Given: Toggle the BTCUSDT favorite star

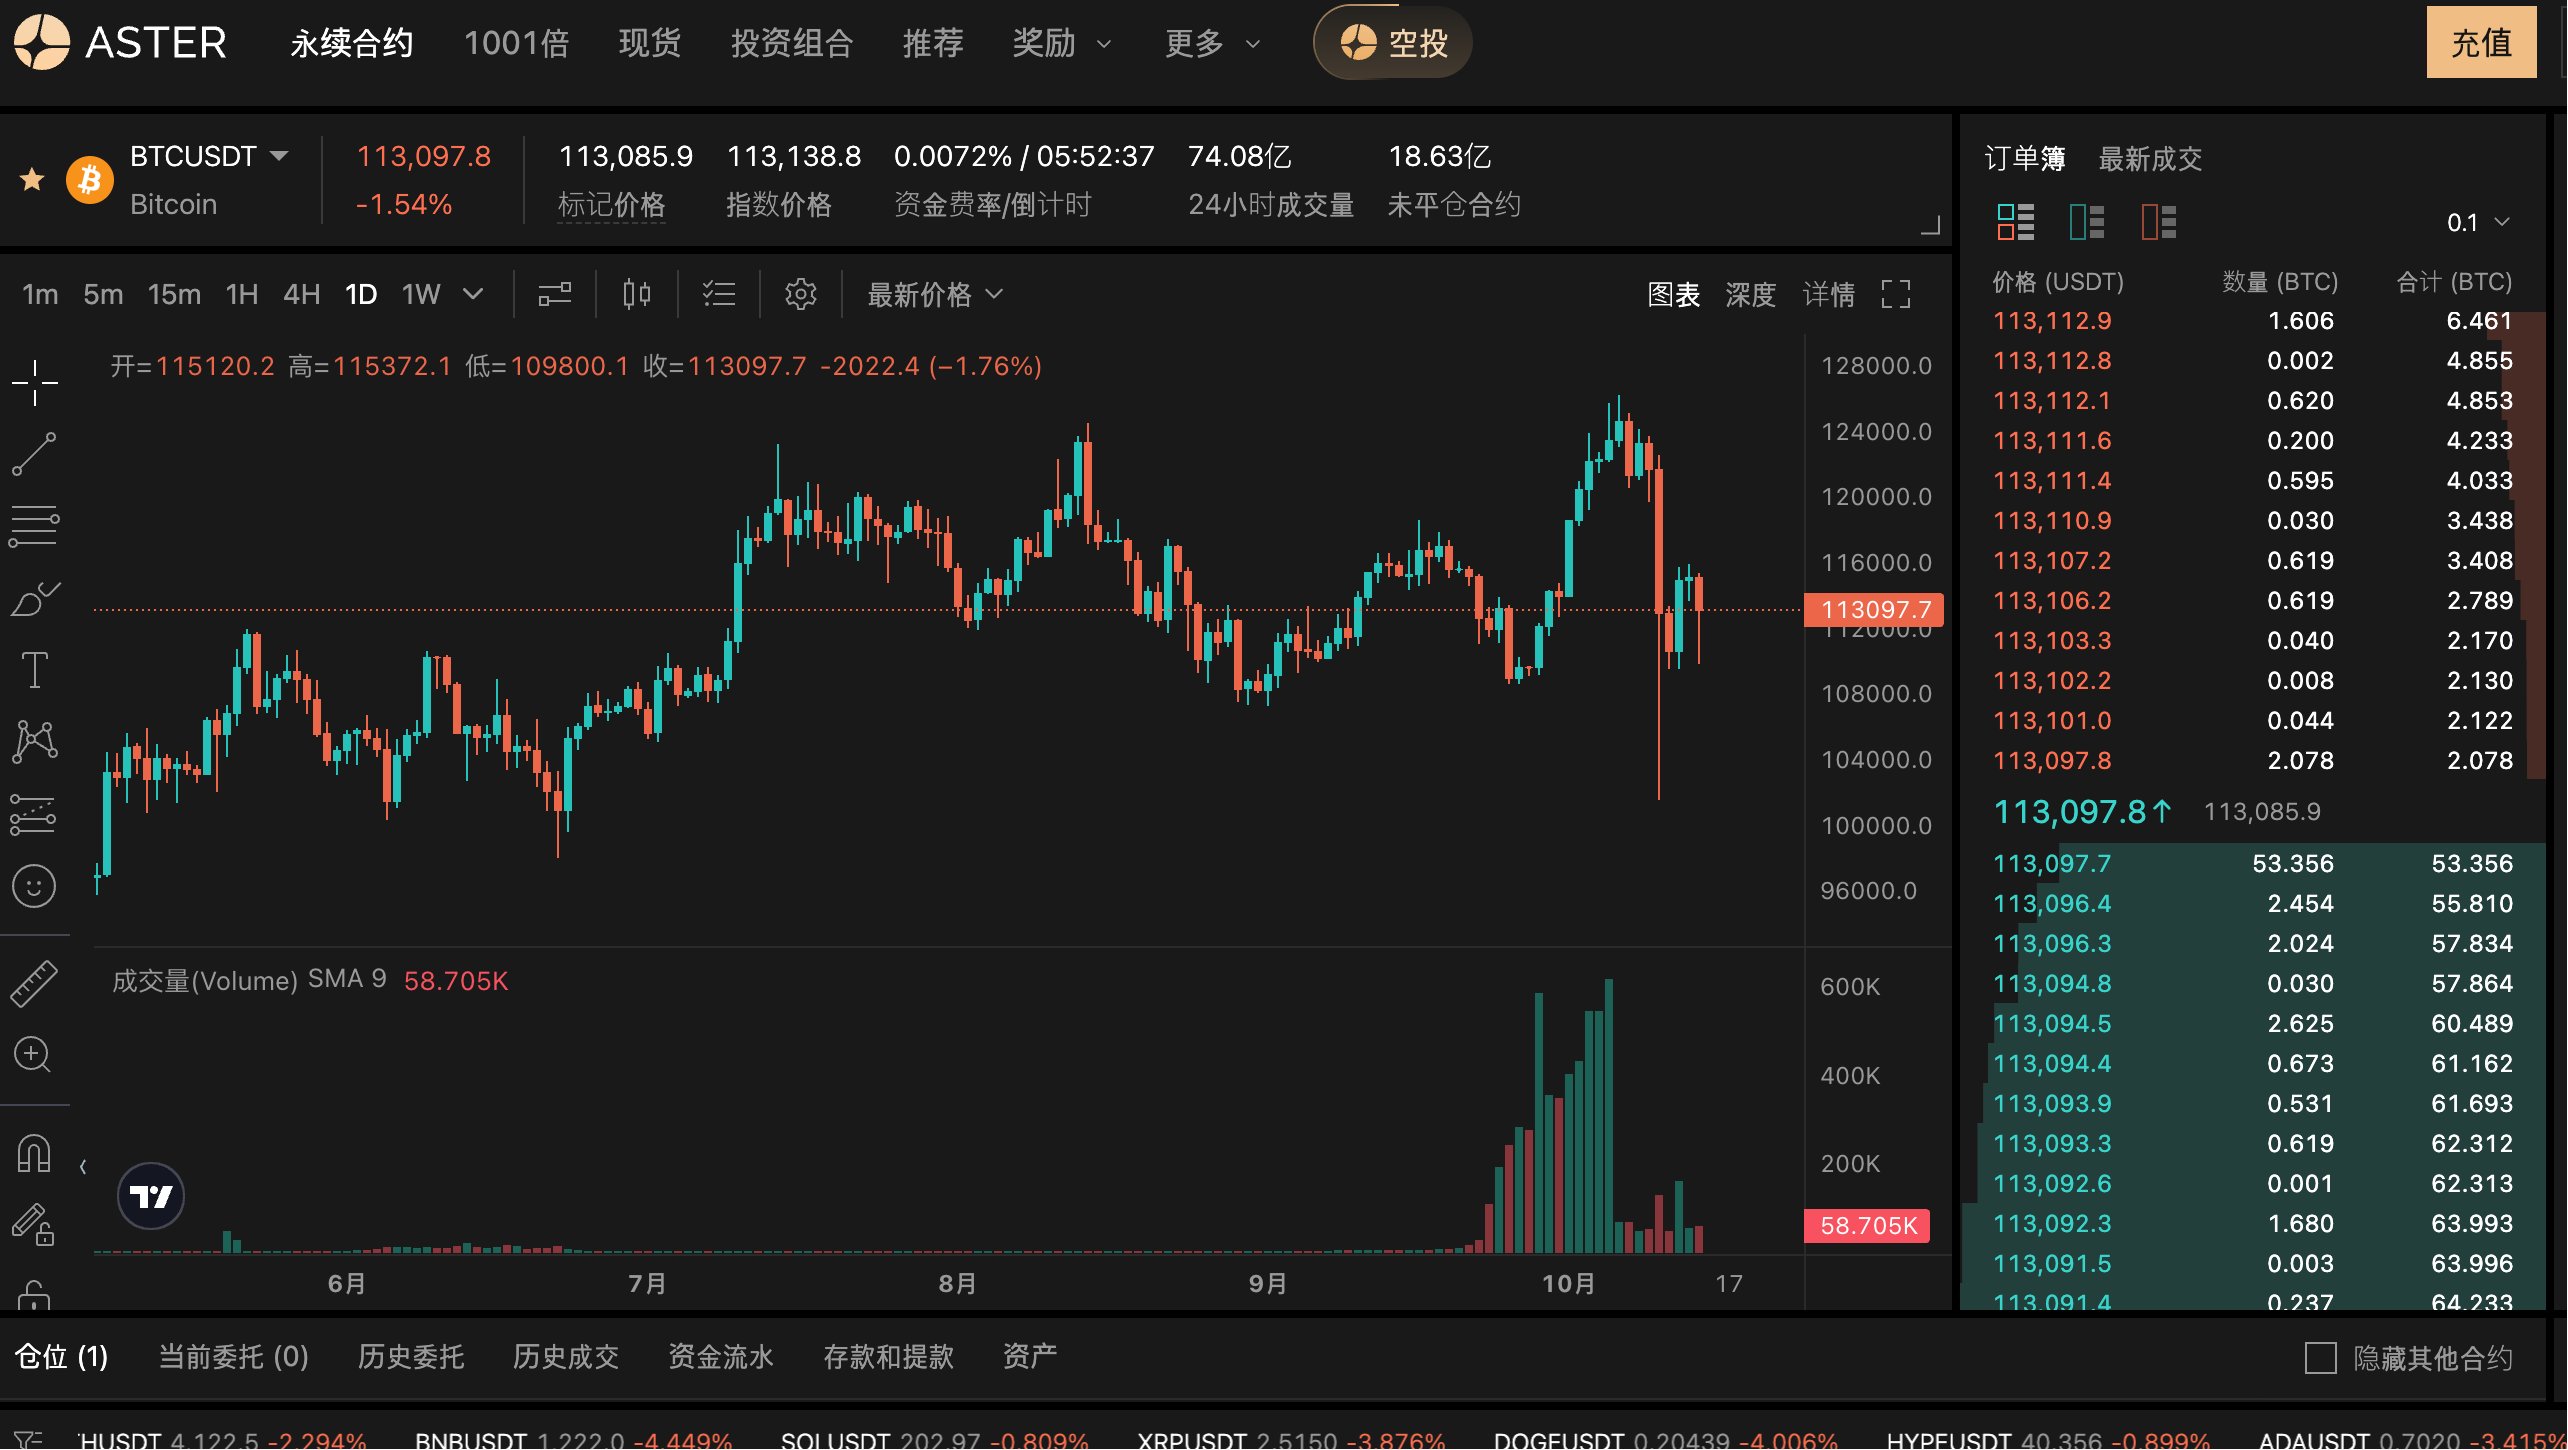Looking at the screenshot, I should (x=32, y=180).
